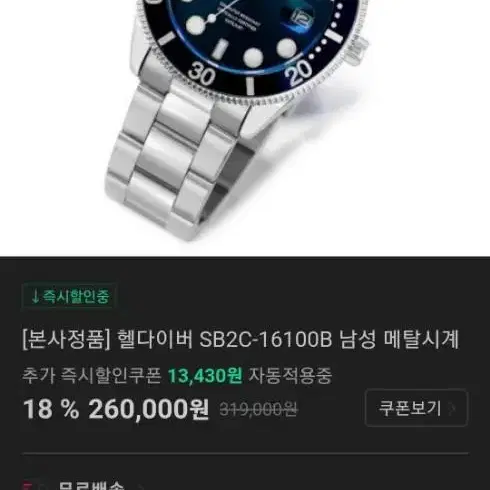Tap the 자동적용중 auto-applied label
Viewport: 490px width, 490px height.
coord(290,376)
